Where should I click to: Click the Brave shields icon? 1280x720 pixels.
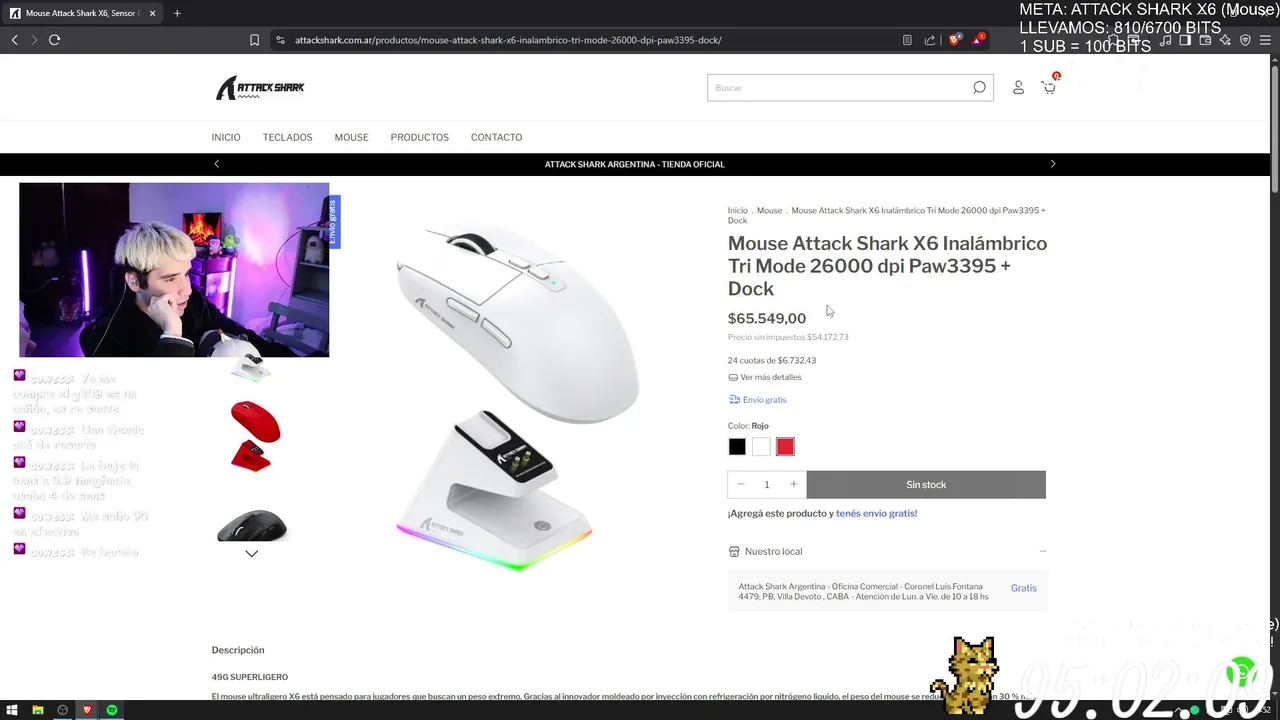[x=954, y=40]
